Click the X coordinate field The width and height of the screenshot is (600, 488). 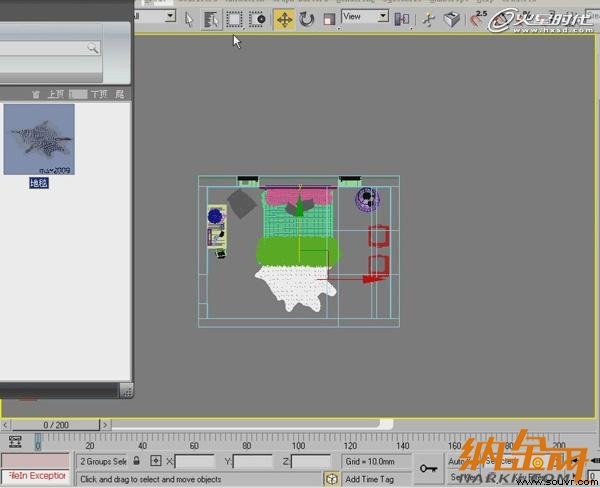click(194, 461)
